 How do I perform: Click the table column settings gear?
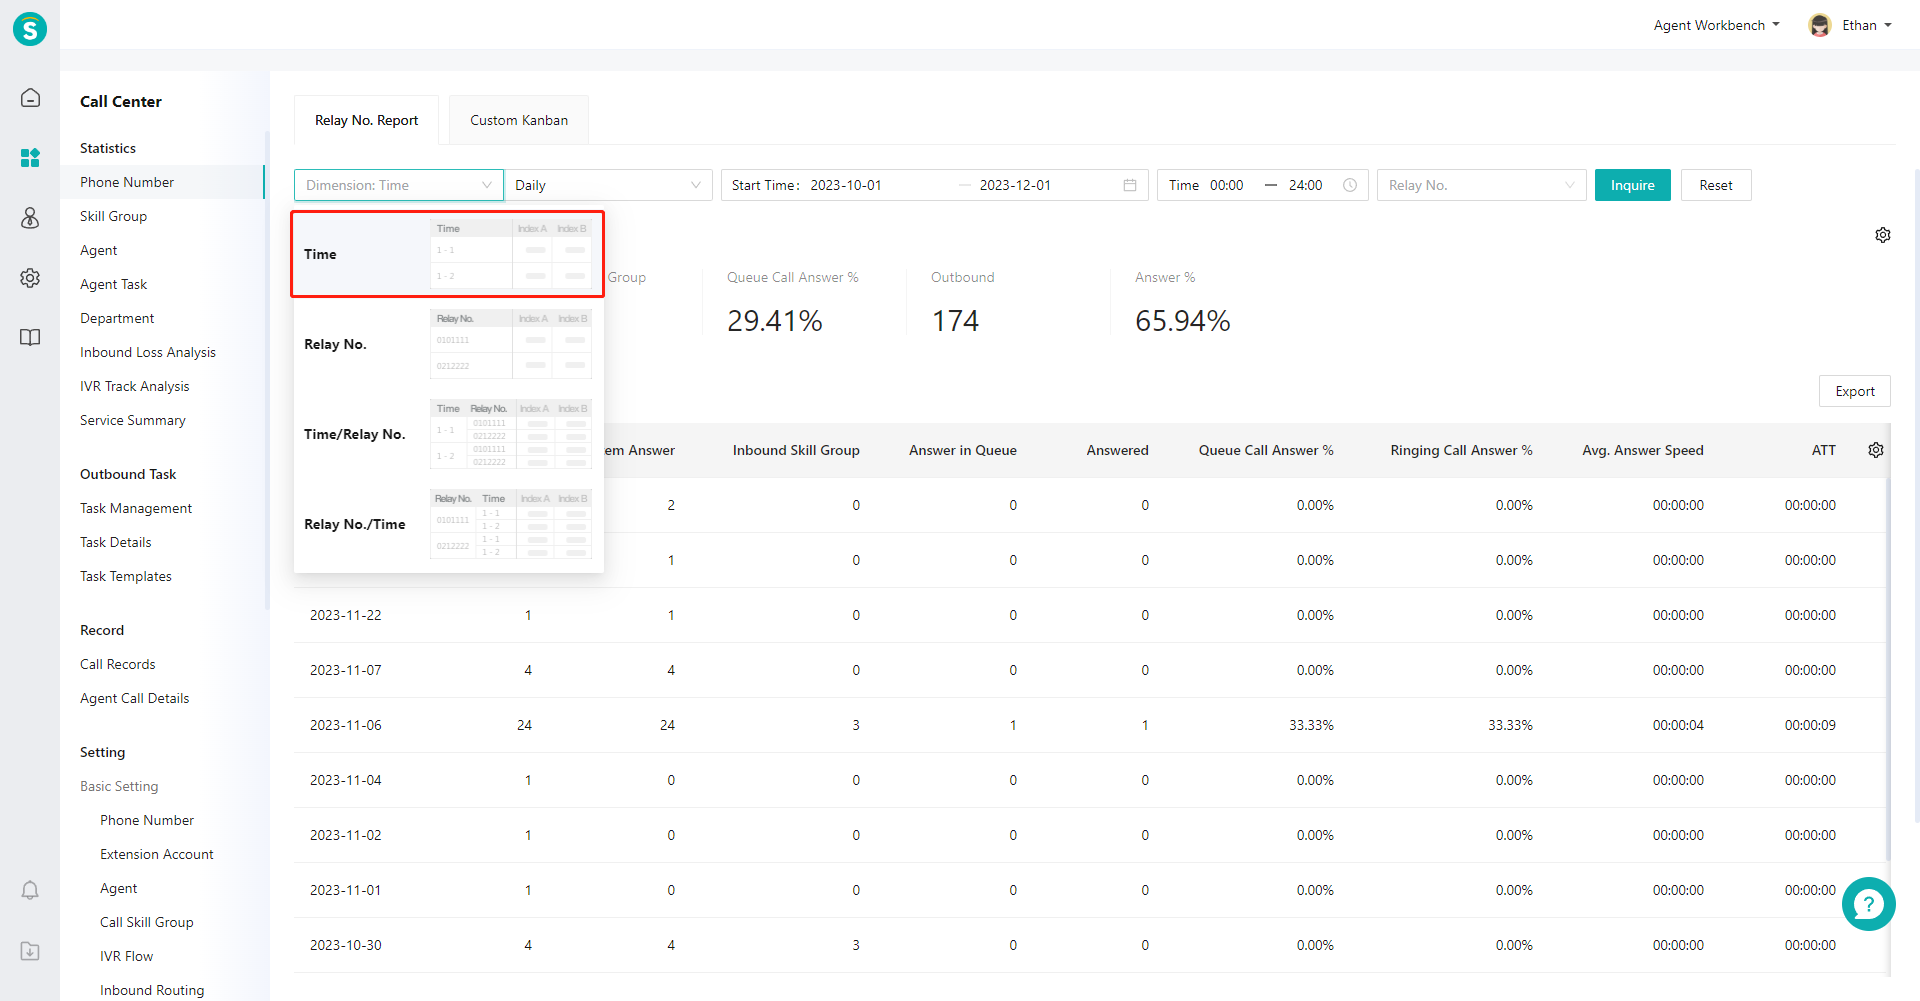click(x=1876, y=450)
